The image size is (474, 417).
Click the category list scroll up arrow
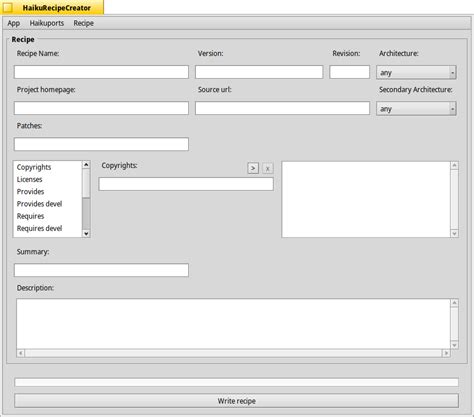pos(86,165)
